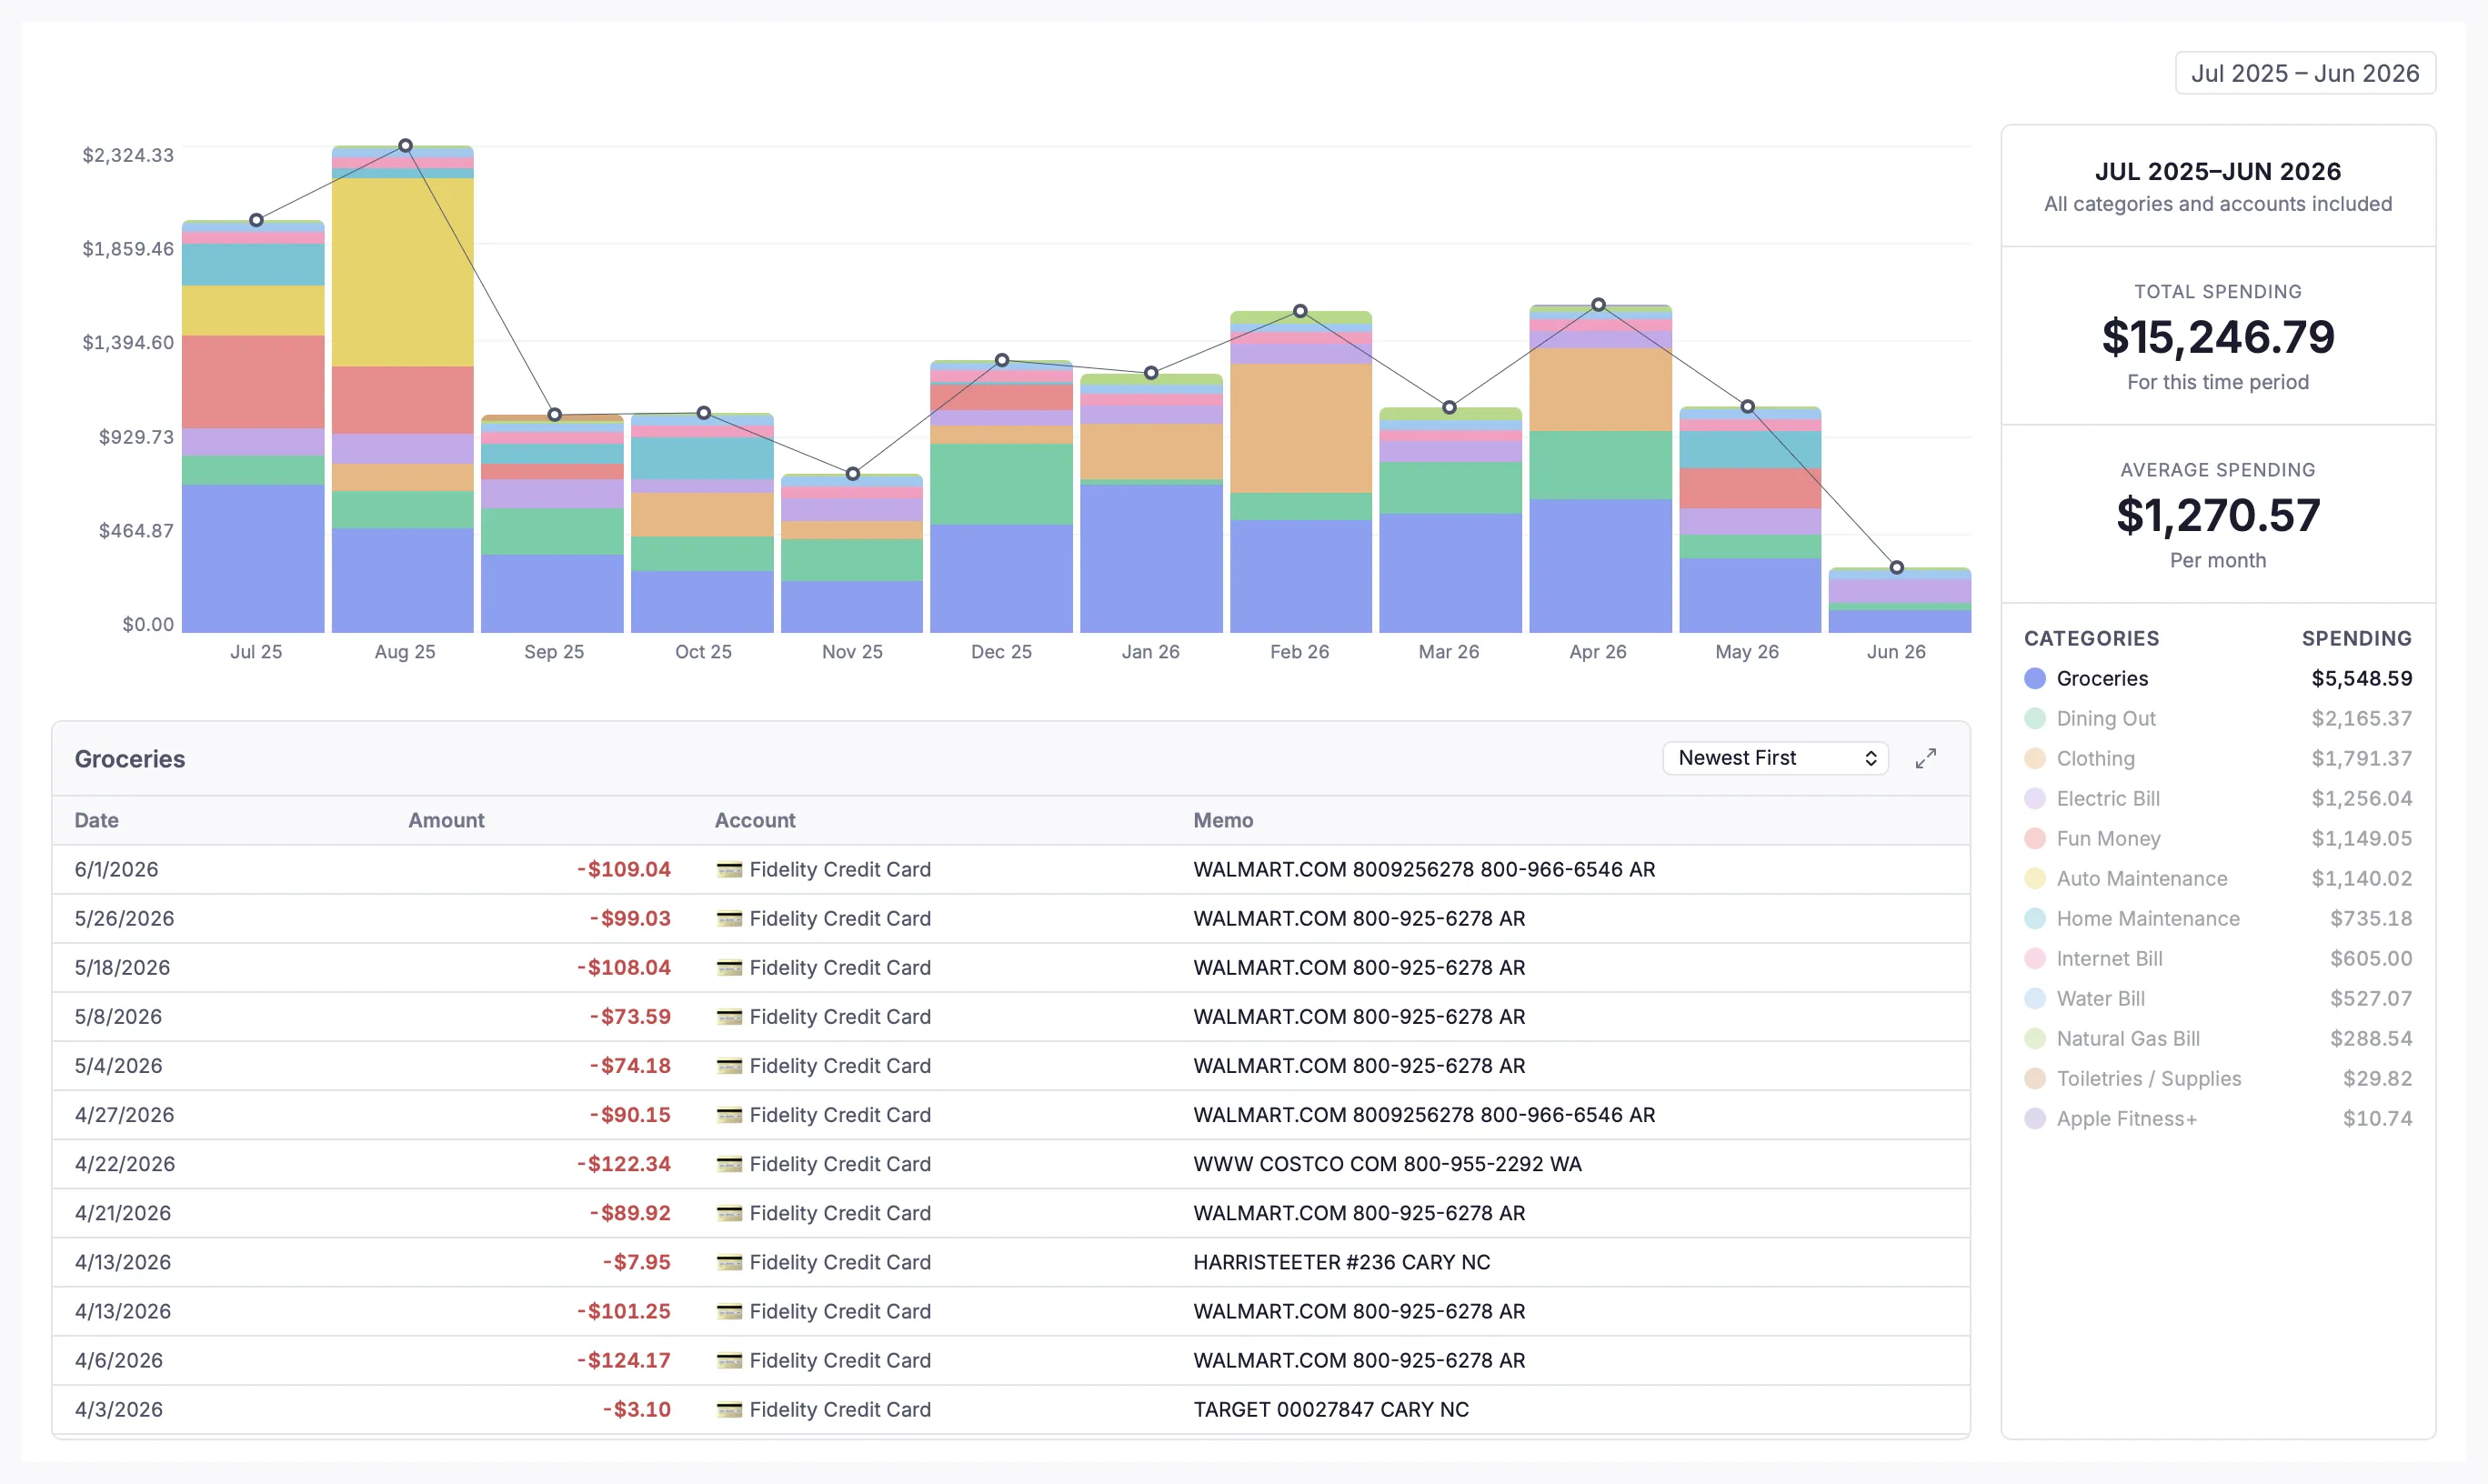Screen dimensions: 2488x1484
Task: Click the yellow Auto Maintenance segment in Aug 25
Action: tap(403, 272)
